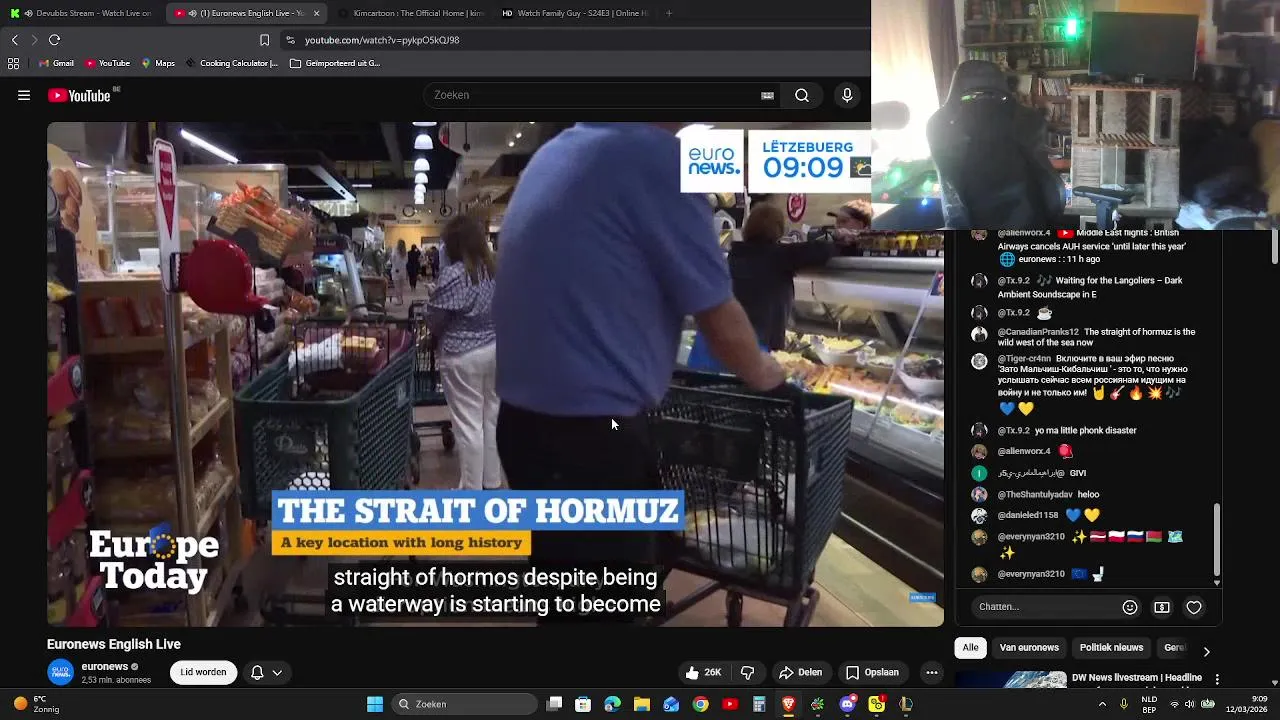The image size is (1280, 720).
Task: Switch to Kimcartoon tab
Action: 410,13
